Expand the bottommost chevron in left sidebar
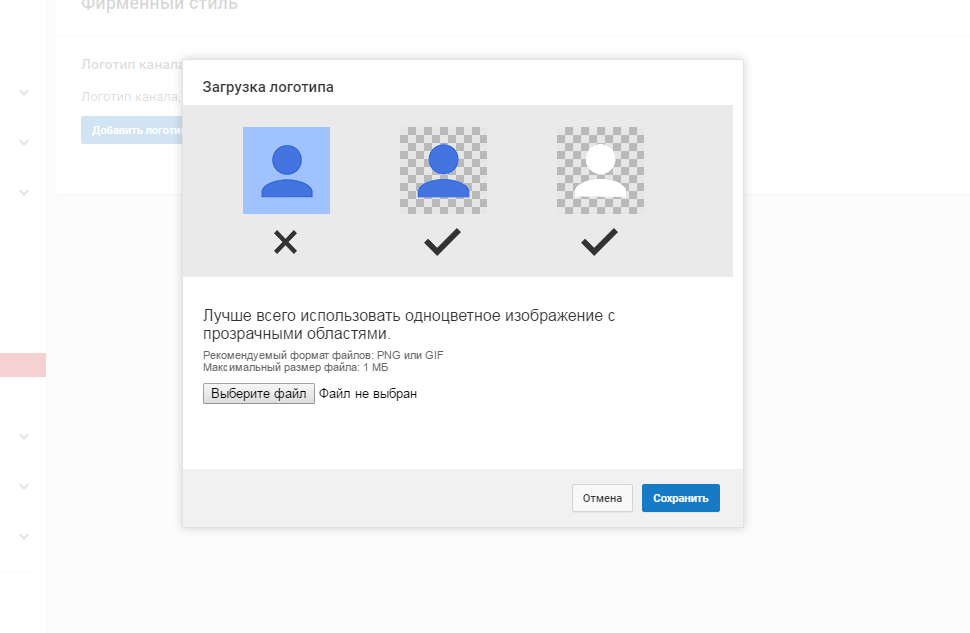The width and height of the screenshot is (970, 633). click(24, 536)
